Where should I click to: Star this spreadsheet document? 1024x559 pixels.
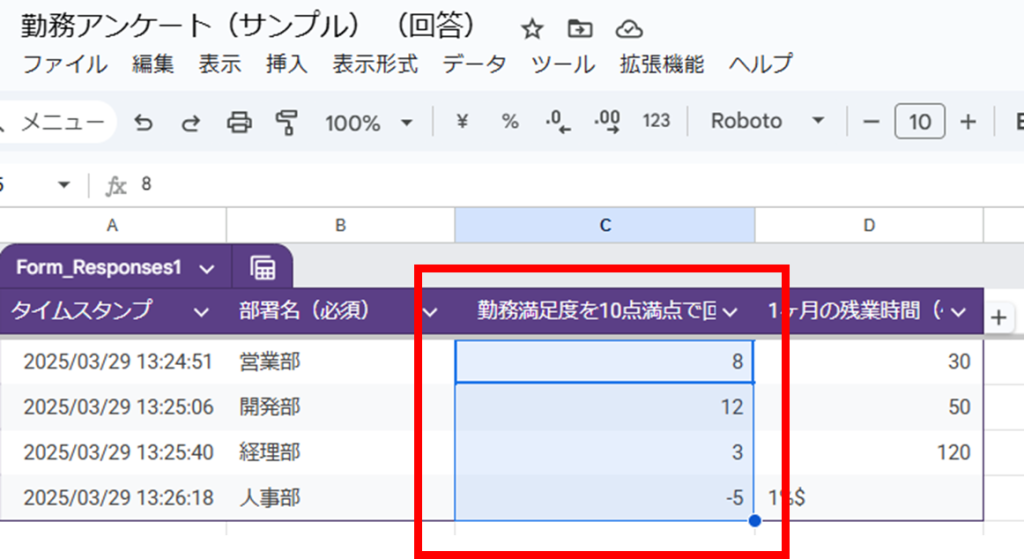point(532,28)
